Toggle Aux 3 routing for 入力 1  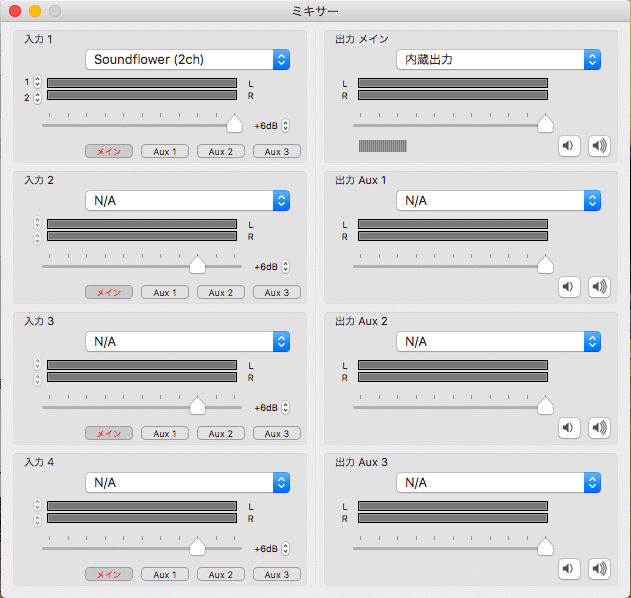point(276,151)
